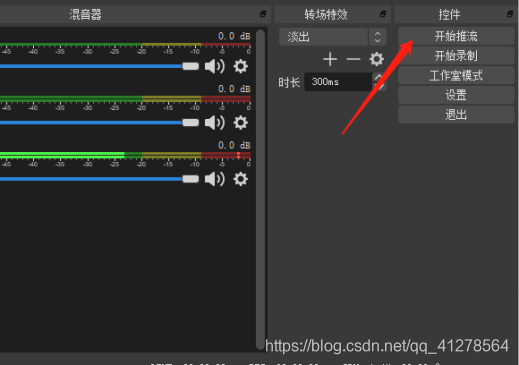
Task: Mute the bottom mixer channel with active green meter
Action: (x=215, y=179)
